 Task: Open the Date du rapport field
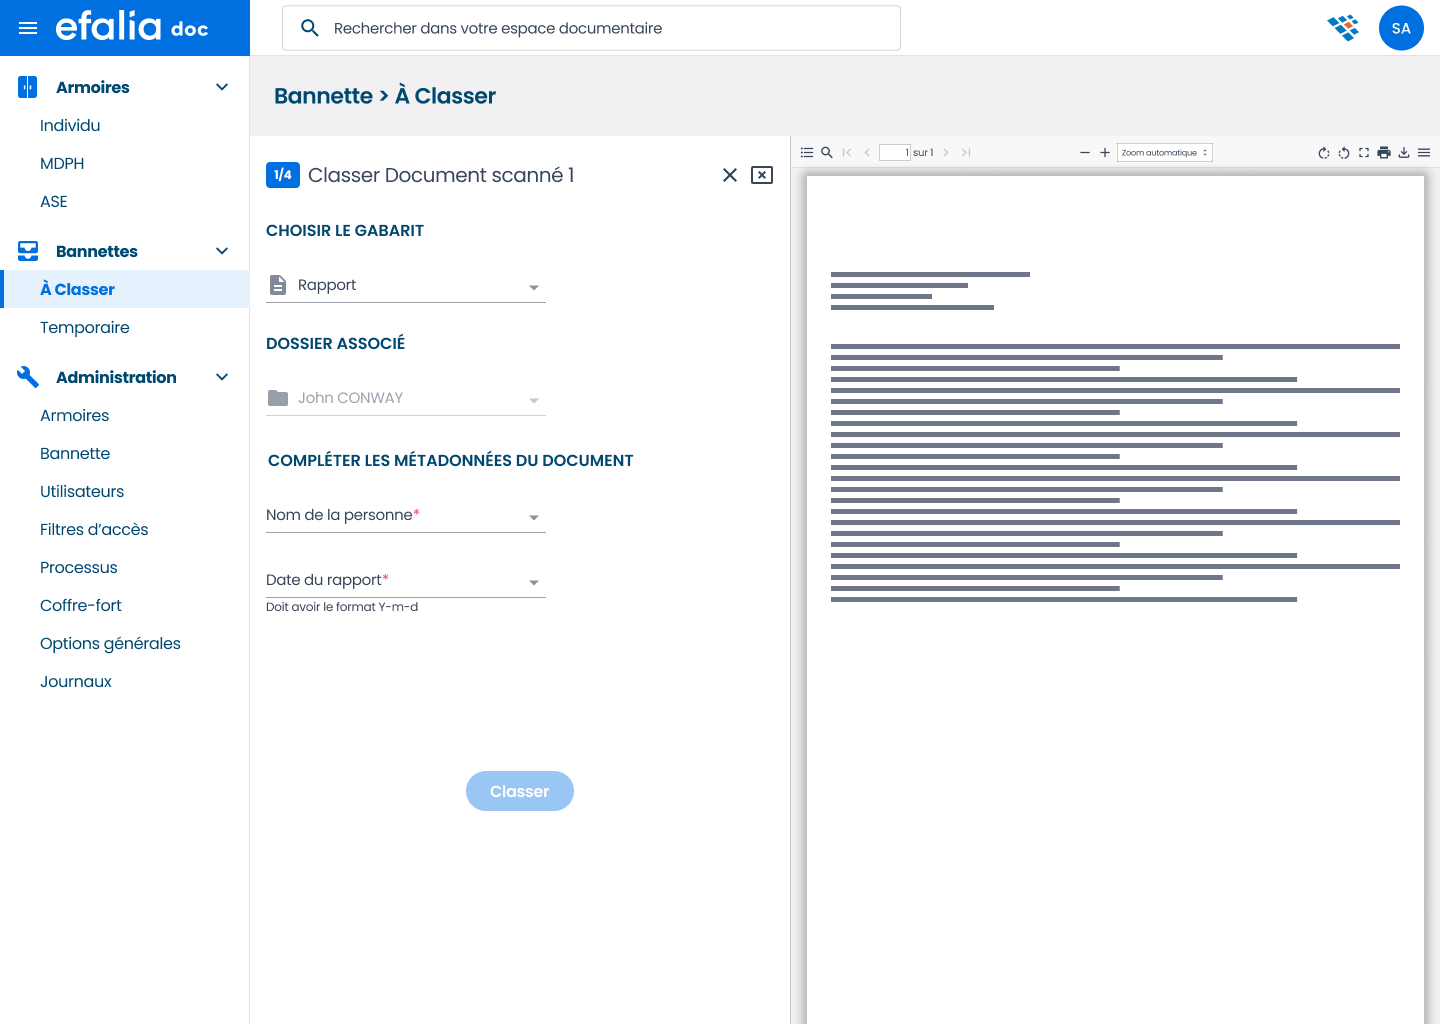(x=406, y=581)
